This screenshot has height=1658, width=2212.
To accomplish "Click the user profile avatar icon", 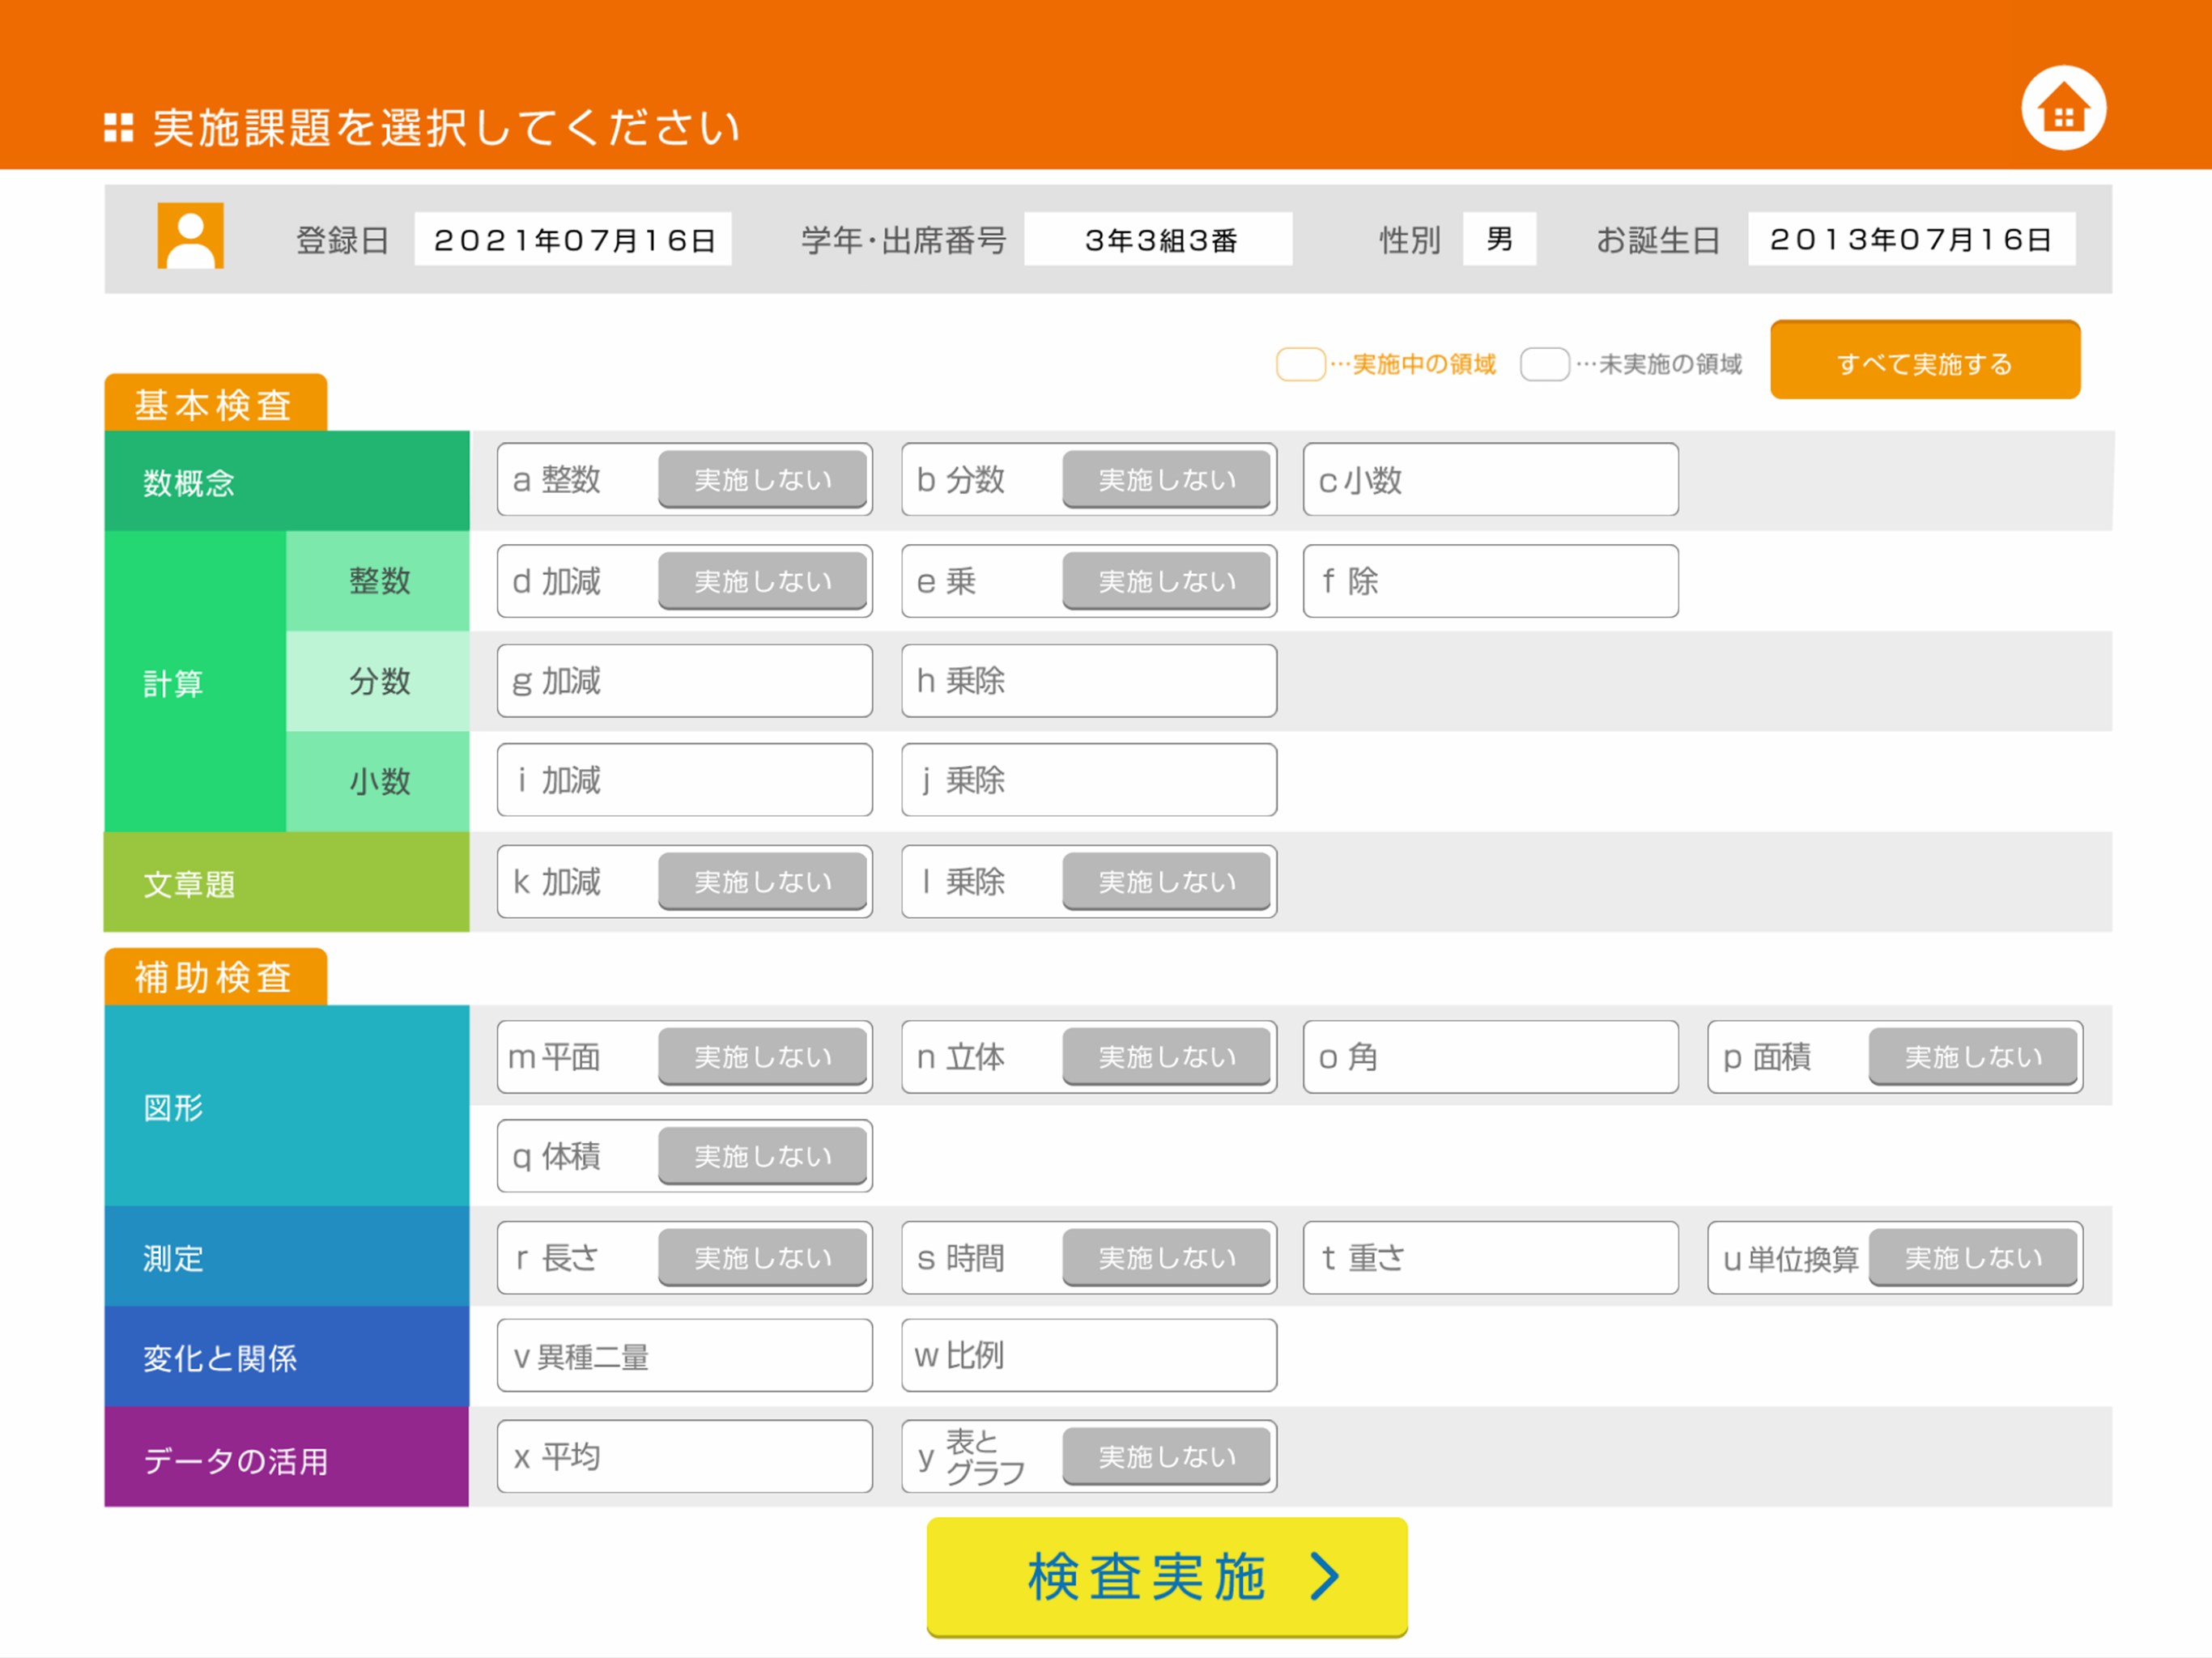I will click(x=190, y=236).
